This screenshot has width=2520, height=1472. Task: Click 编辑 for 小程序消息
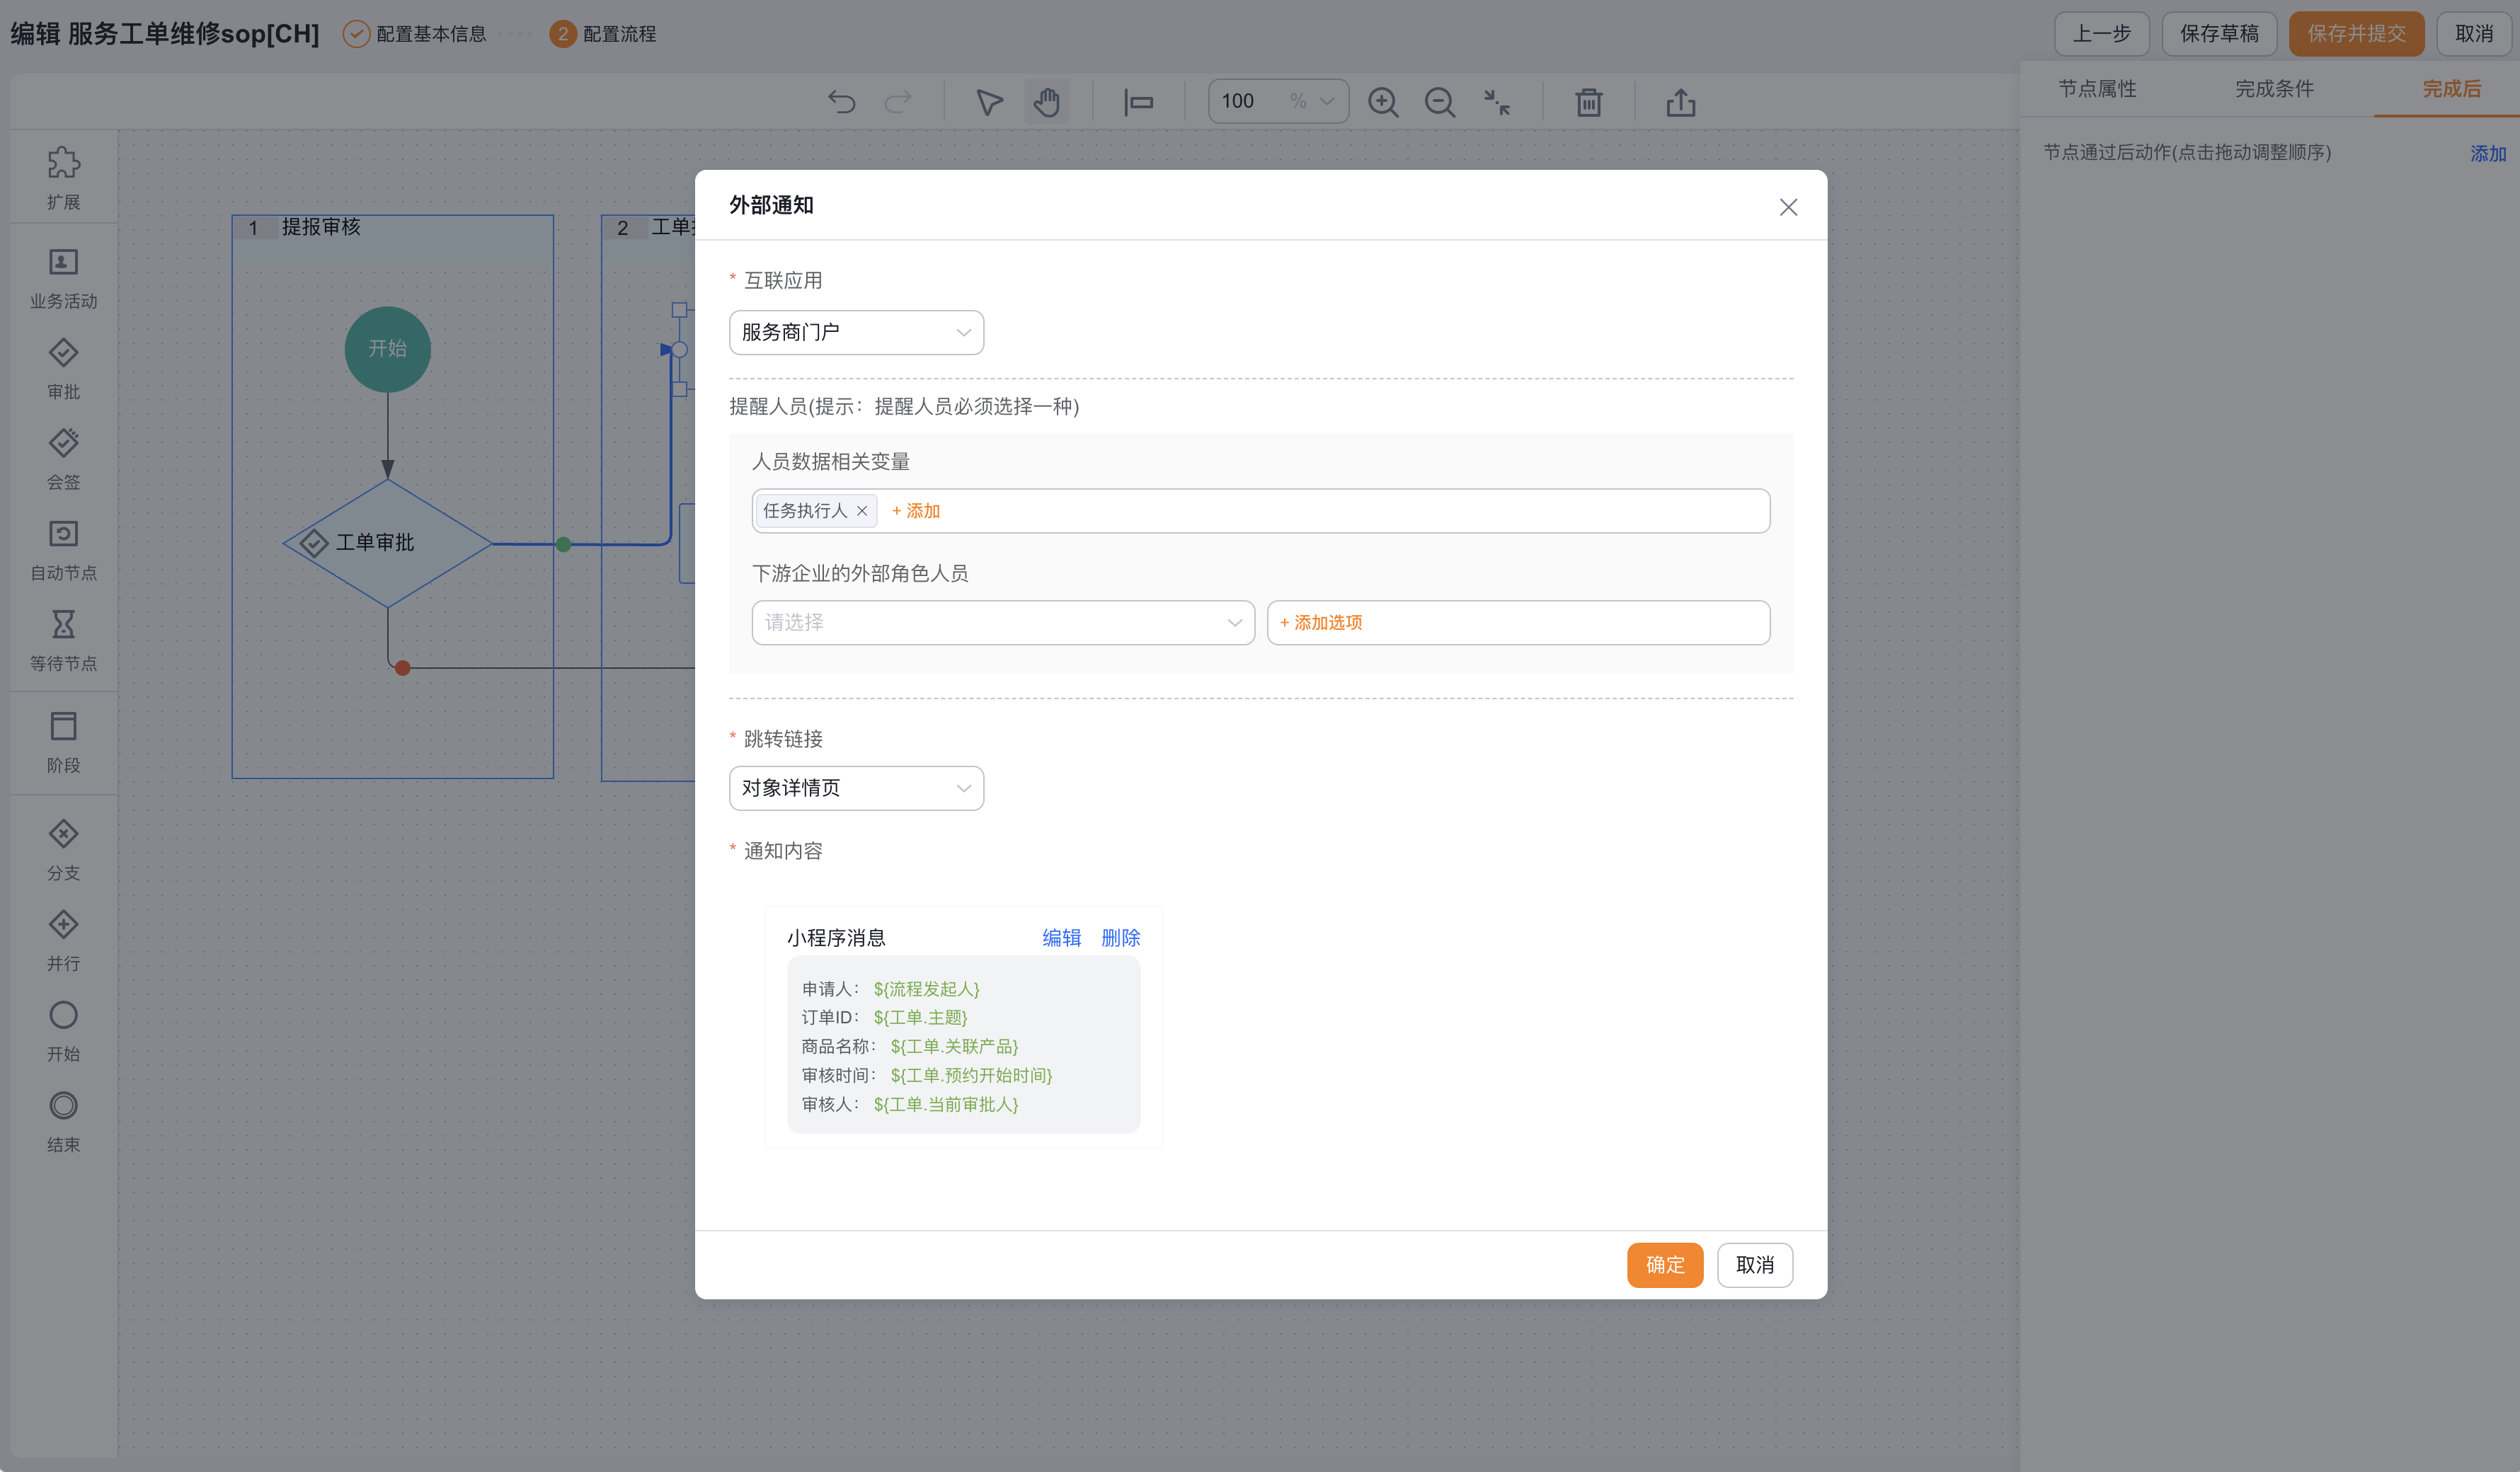point(1061,937)
